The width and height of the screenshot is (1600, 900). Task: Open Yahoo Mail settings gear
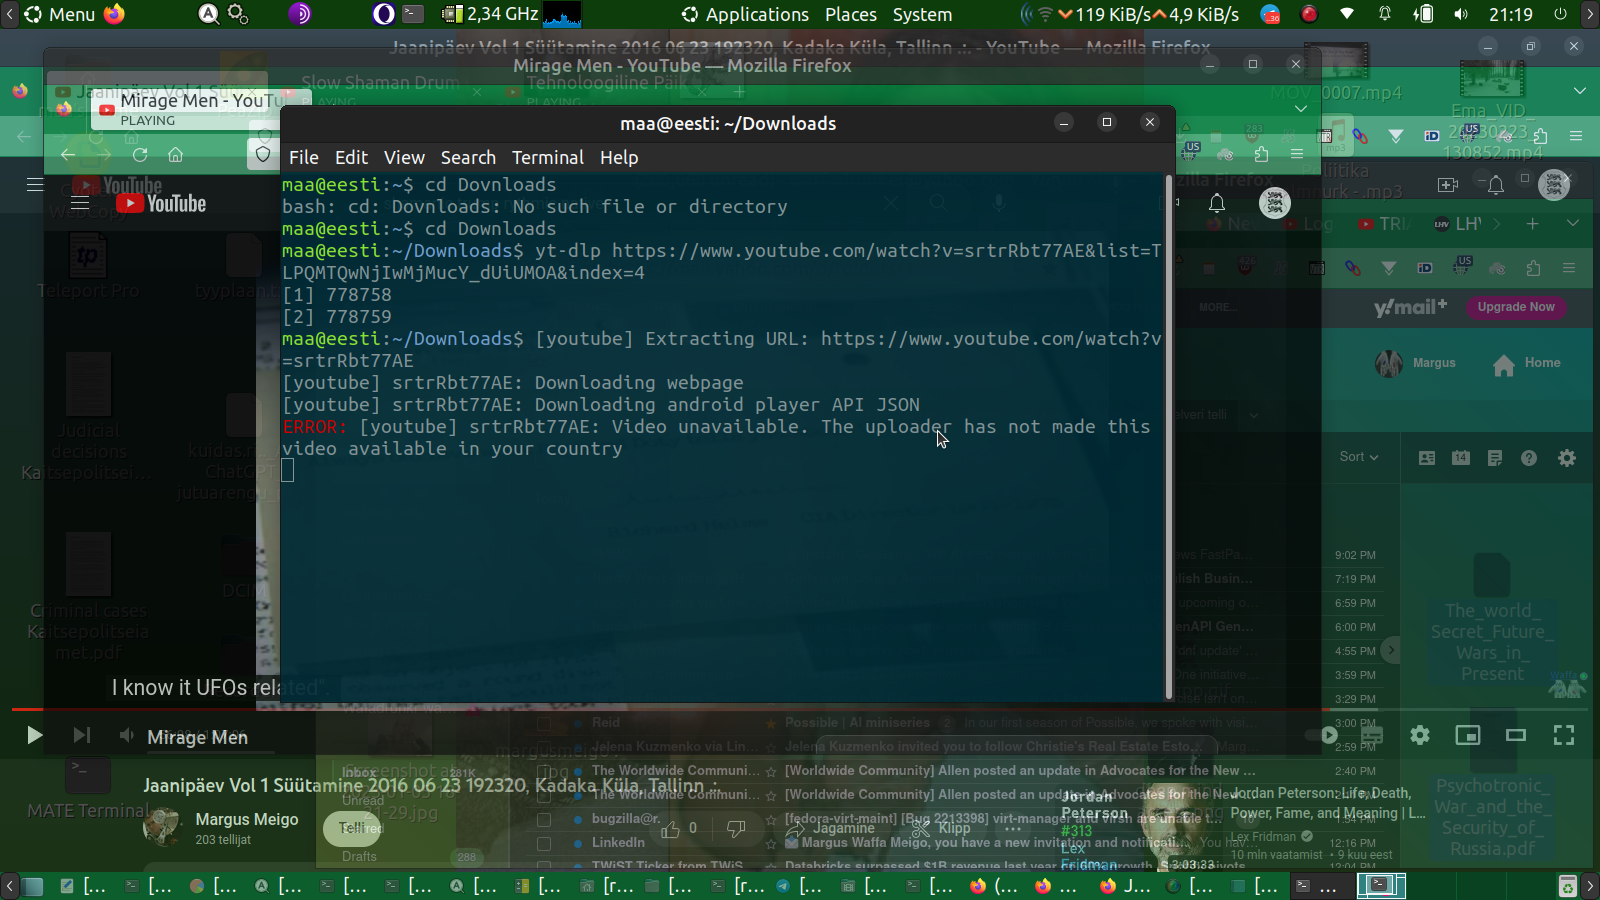point(1567,458)
